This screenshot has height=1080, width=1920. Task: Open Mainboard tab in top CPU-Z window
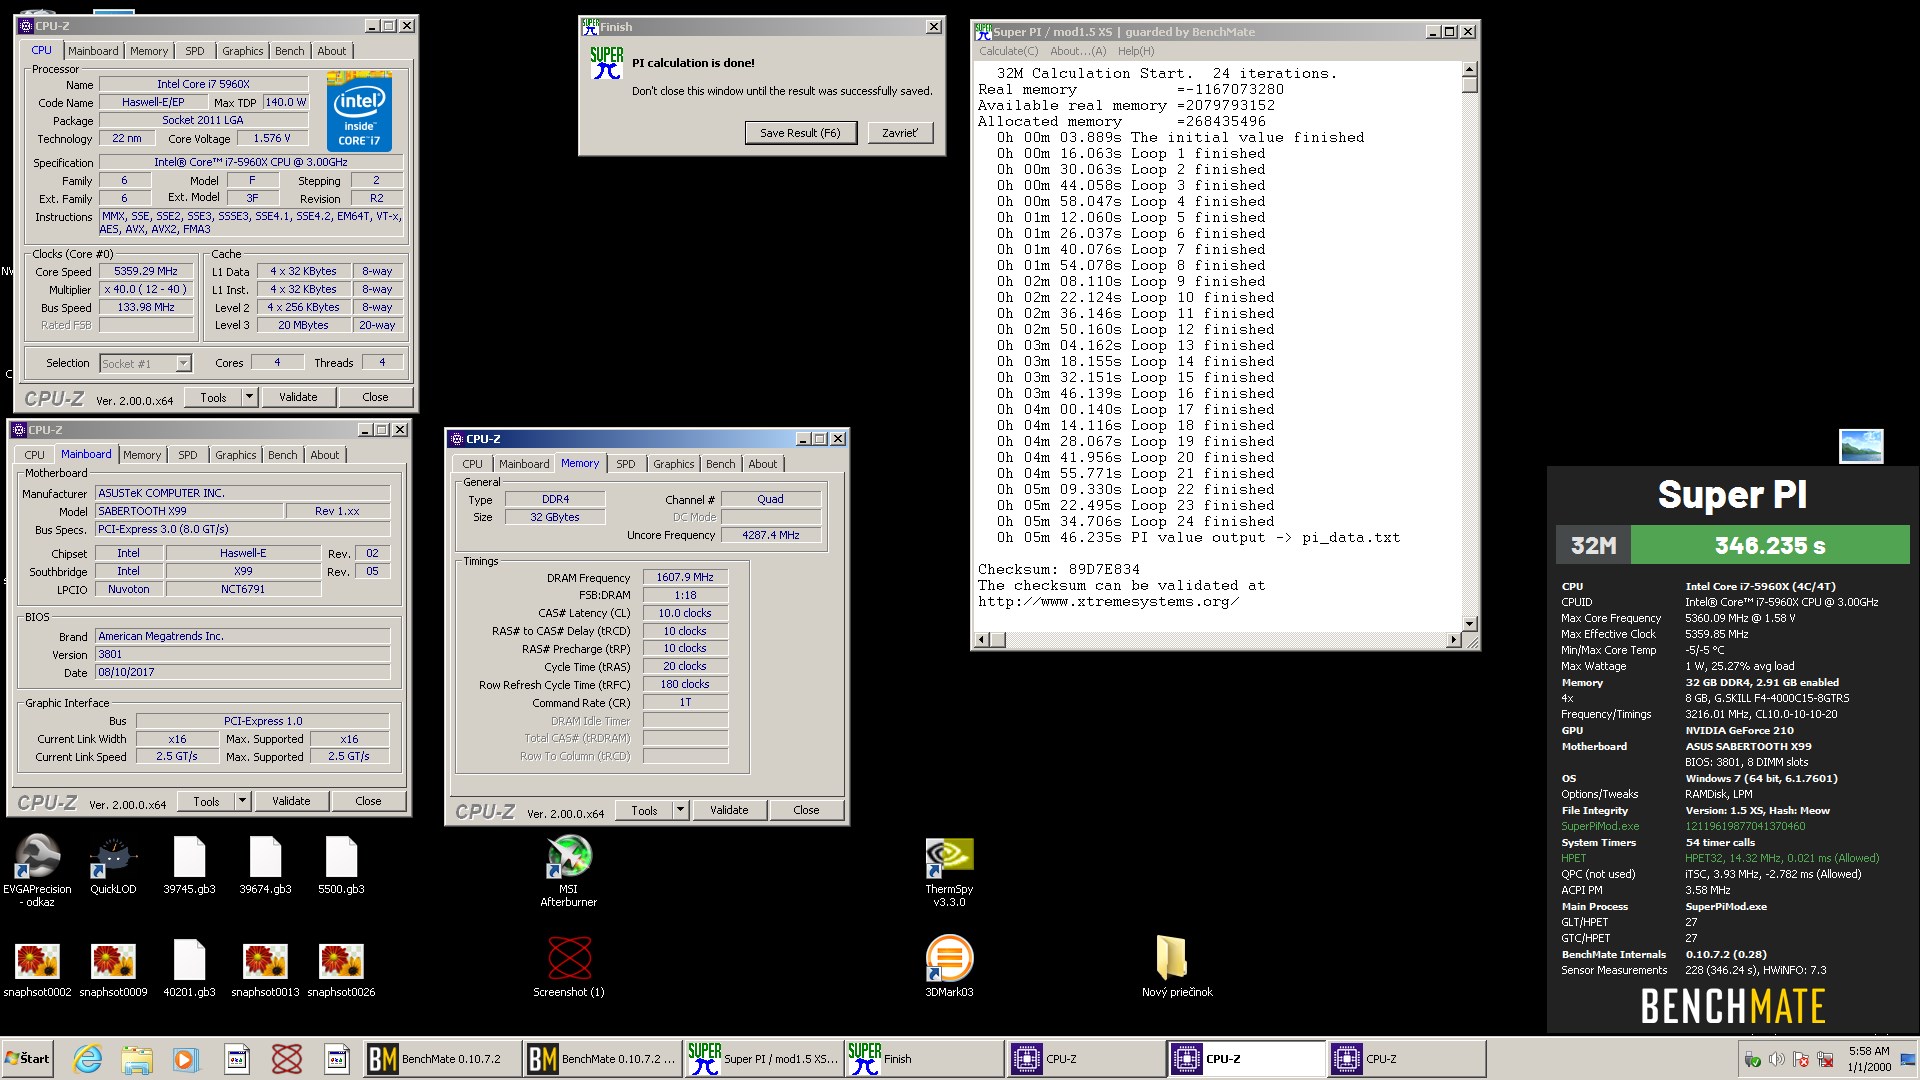point(93,51)
